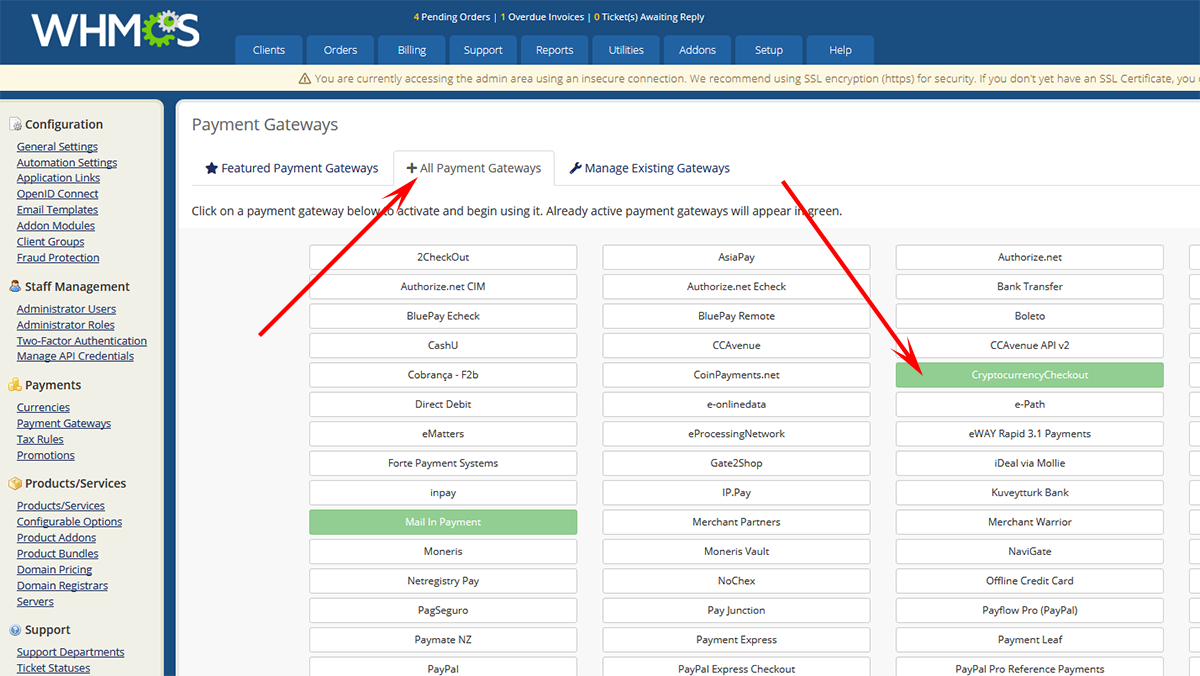Click the active Mail In Payment gateway
The width and height of the screenshot is (1200, 676).
pos(443,522)
